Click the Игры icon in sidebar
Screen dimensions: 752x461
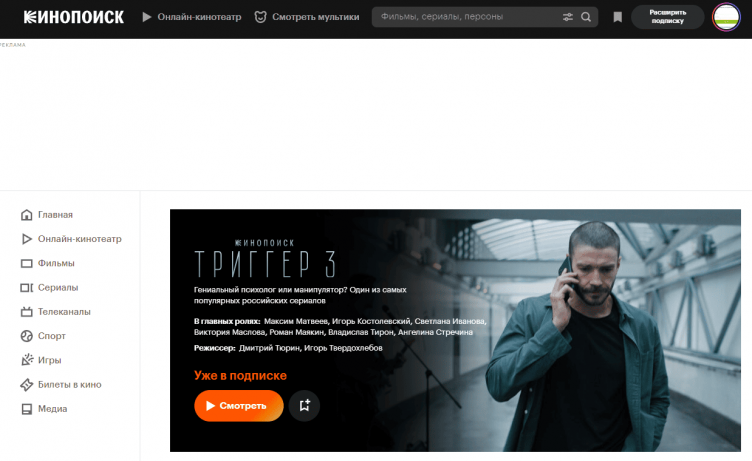click(26, 360)
